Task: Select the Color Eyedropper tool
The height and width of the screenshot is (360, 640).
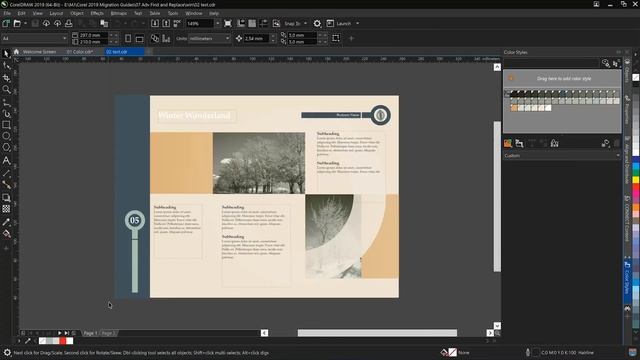Action: coord(6,222)
